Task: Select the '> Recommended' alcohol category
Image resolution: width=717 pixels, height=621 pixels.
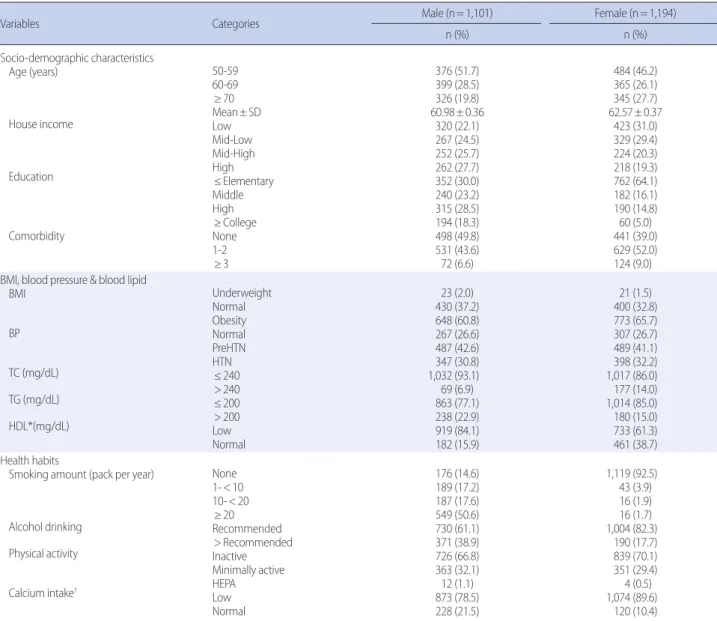Action: point(253,542)
